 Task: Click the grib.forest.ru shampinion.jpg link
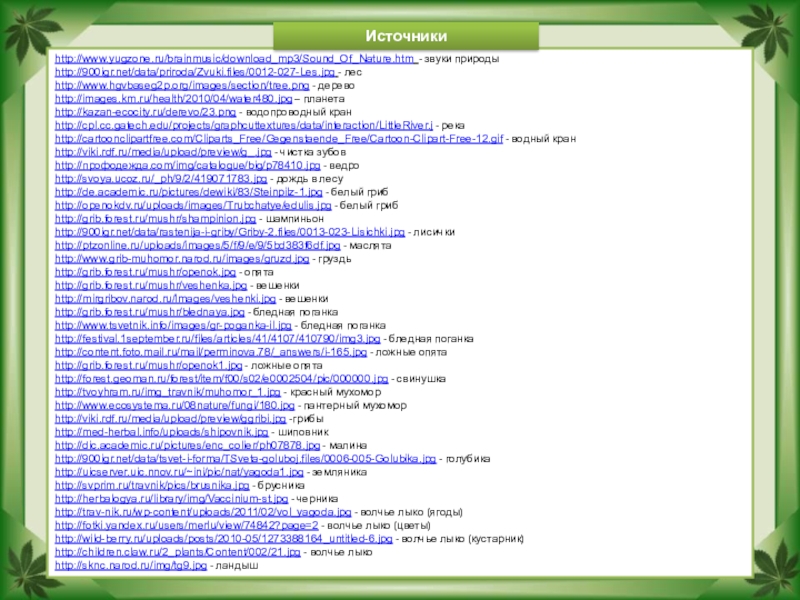(154, 217)
